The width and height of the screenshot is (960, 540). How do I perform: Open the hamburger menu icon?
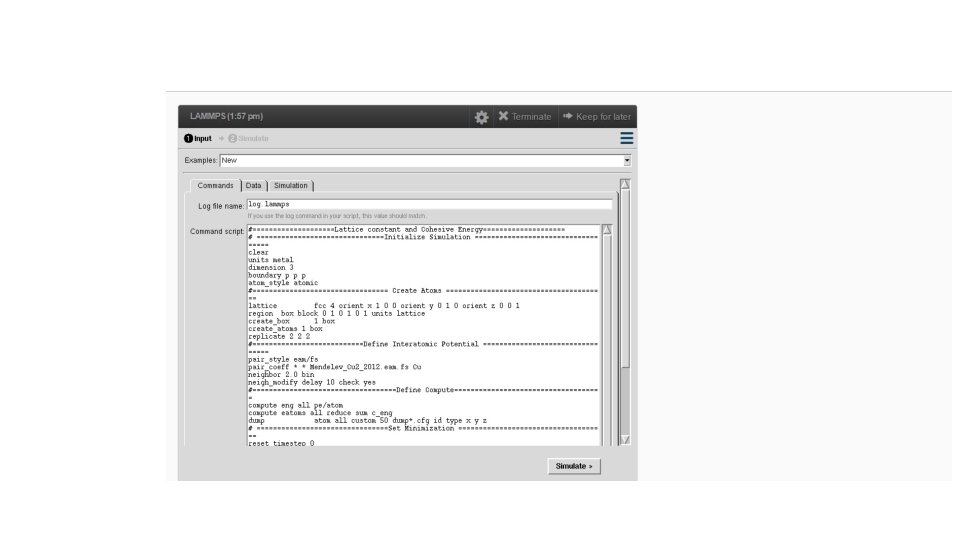[x=626, y=138]
